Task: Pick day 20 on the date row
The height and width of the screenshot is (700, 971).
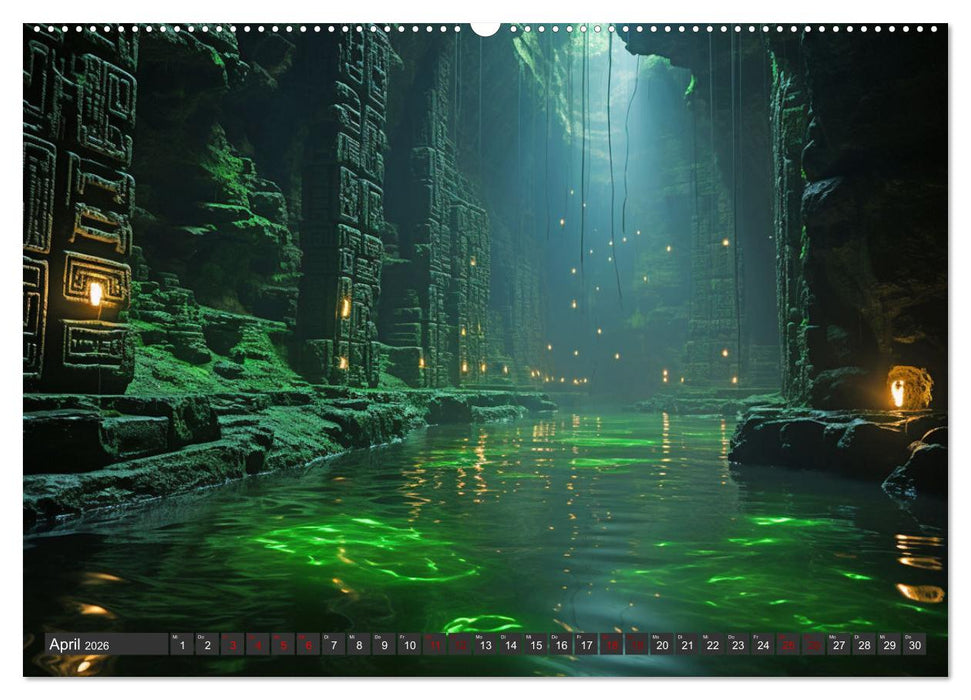Action: [x=662, y=645]
